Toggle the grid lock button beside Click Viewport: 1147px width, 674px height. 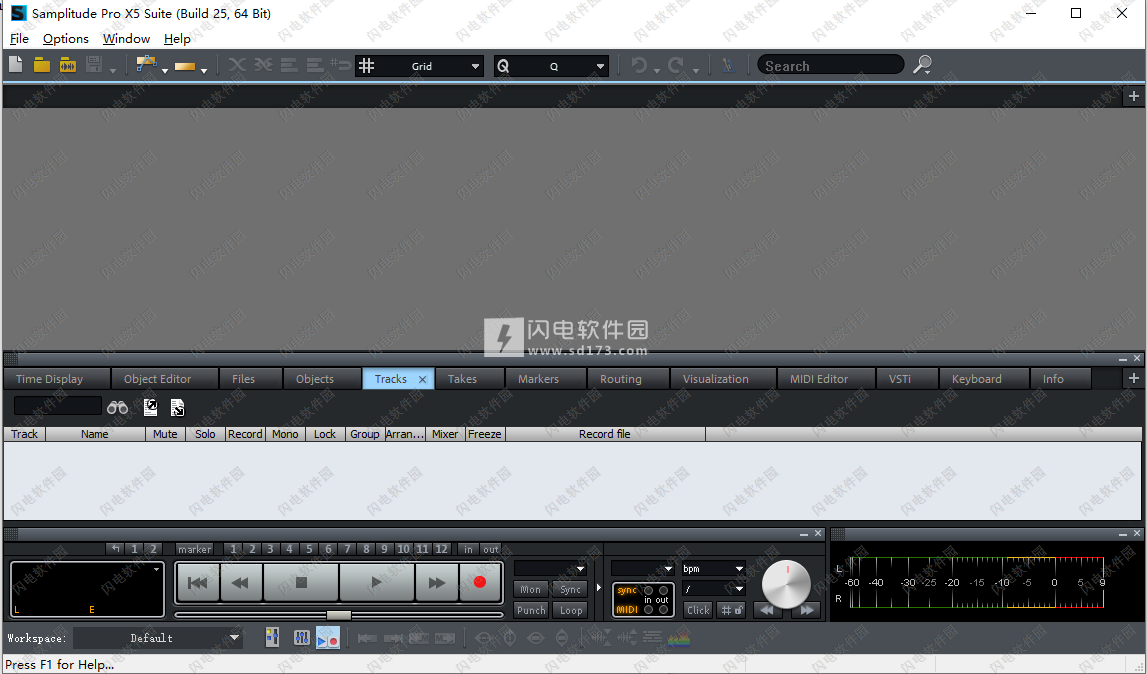pos(731,610)
